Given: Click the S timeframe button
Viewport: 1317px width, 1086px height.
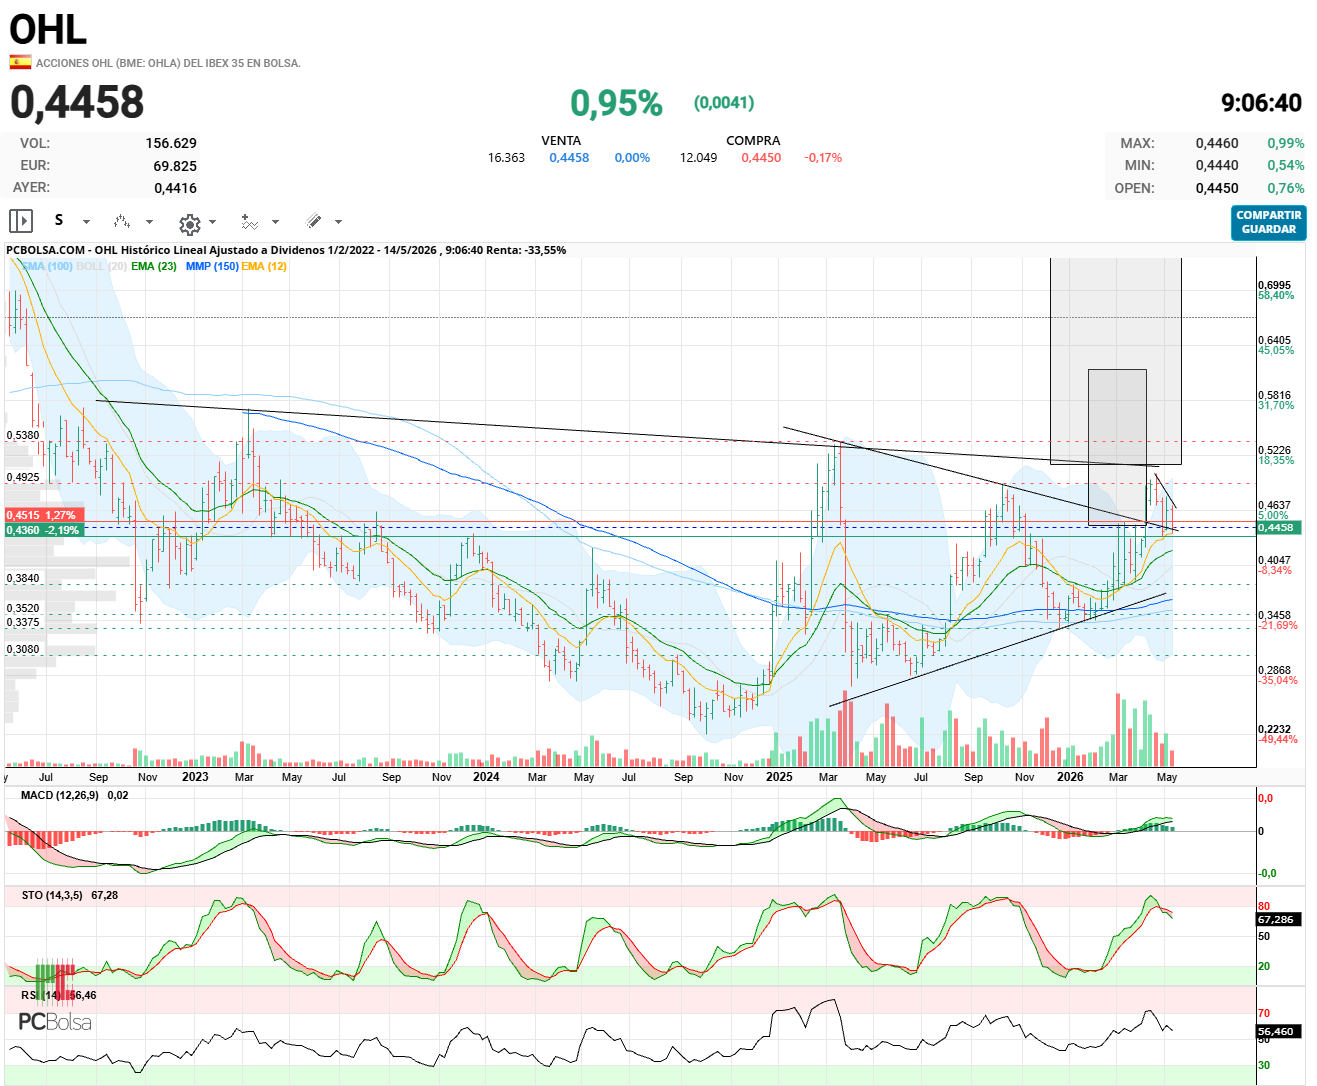Looking at the screenshot, I should click(59, 220).
